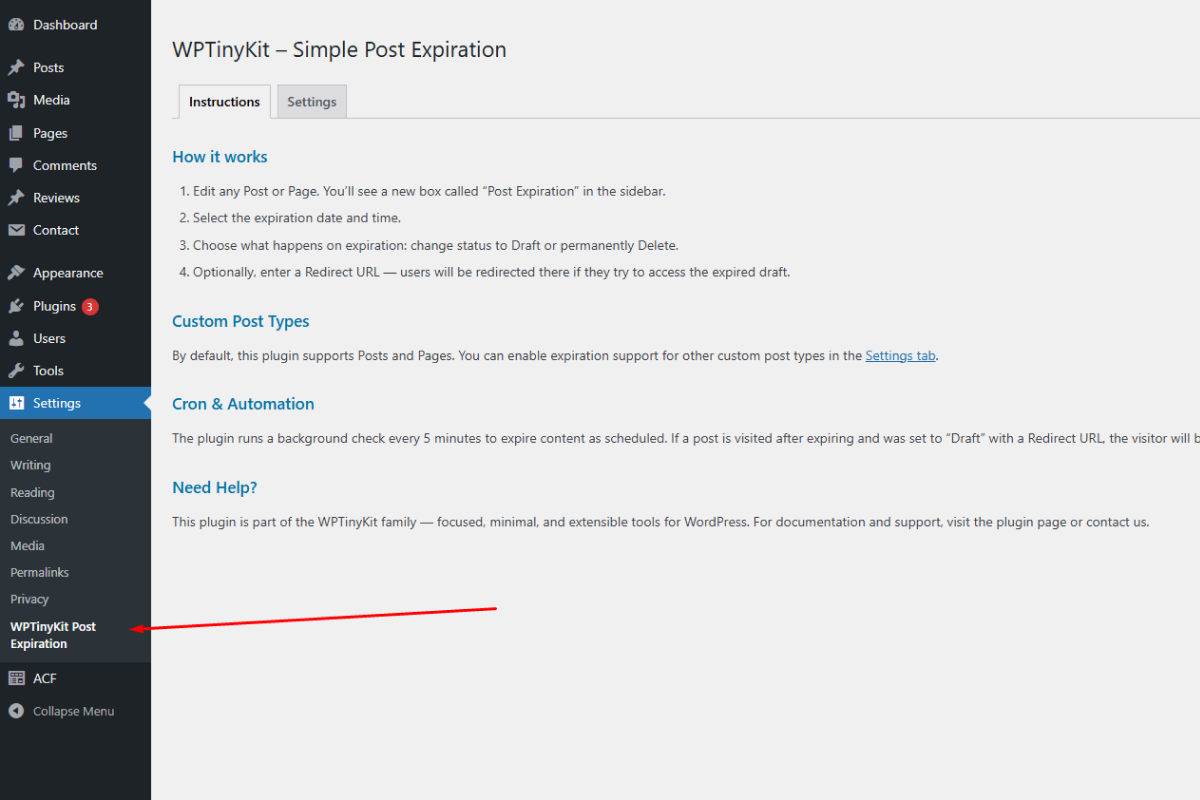Open Reading settings submenu
The width and height of the screenshot is (1200, 800).
(32, 492)
